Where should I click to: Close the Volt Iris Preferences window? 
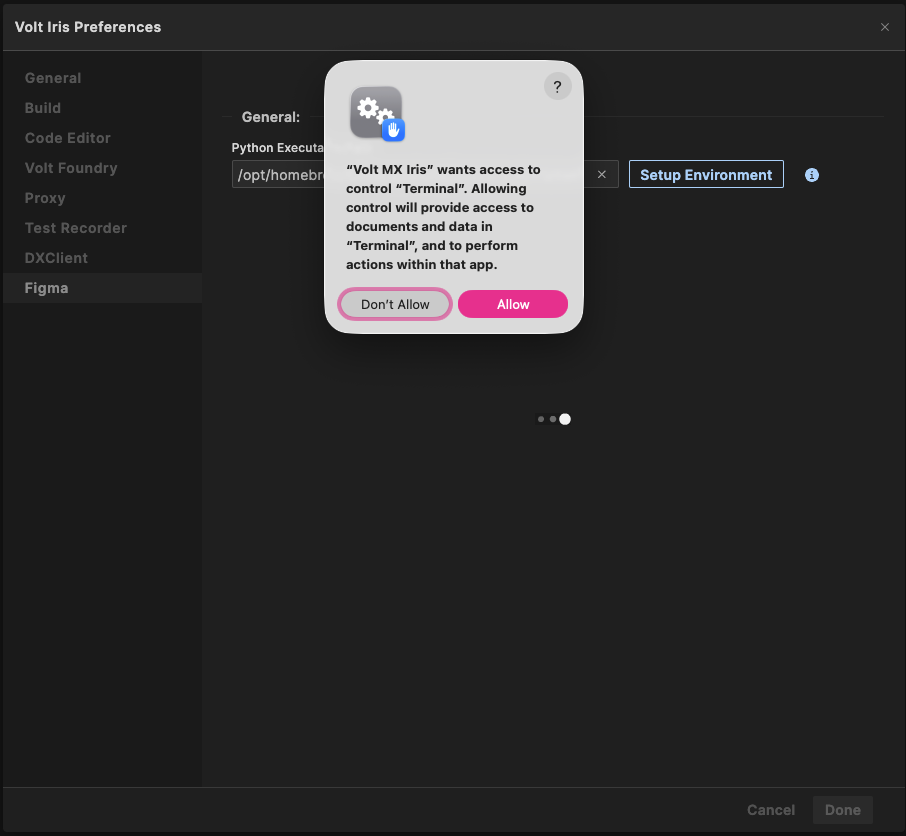coord(885,27)
